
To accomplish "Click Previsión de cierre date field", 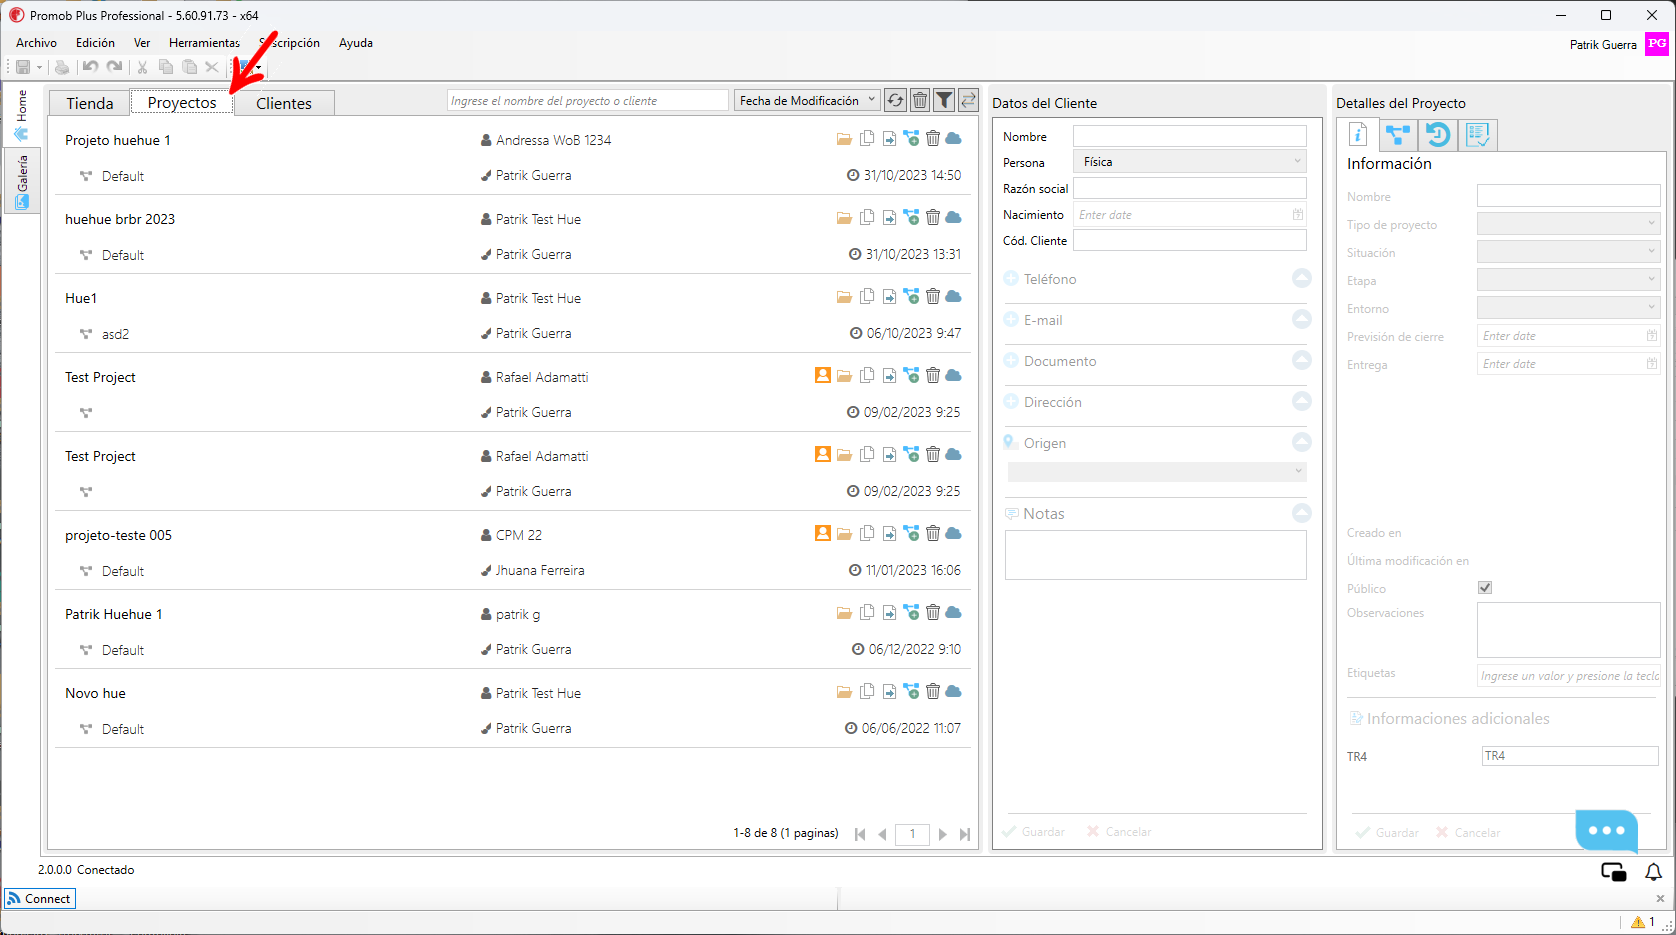I will click(1568, 336).
